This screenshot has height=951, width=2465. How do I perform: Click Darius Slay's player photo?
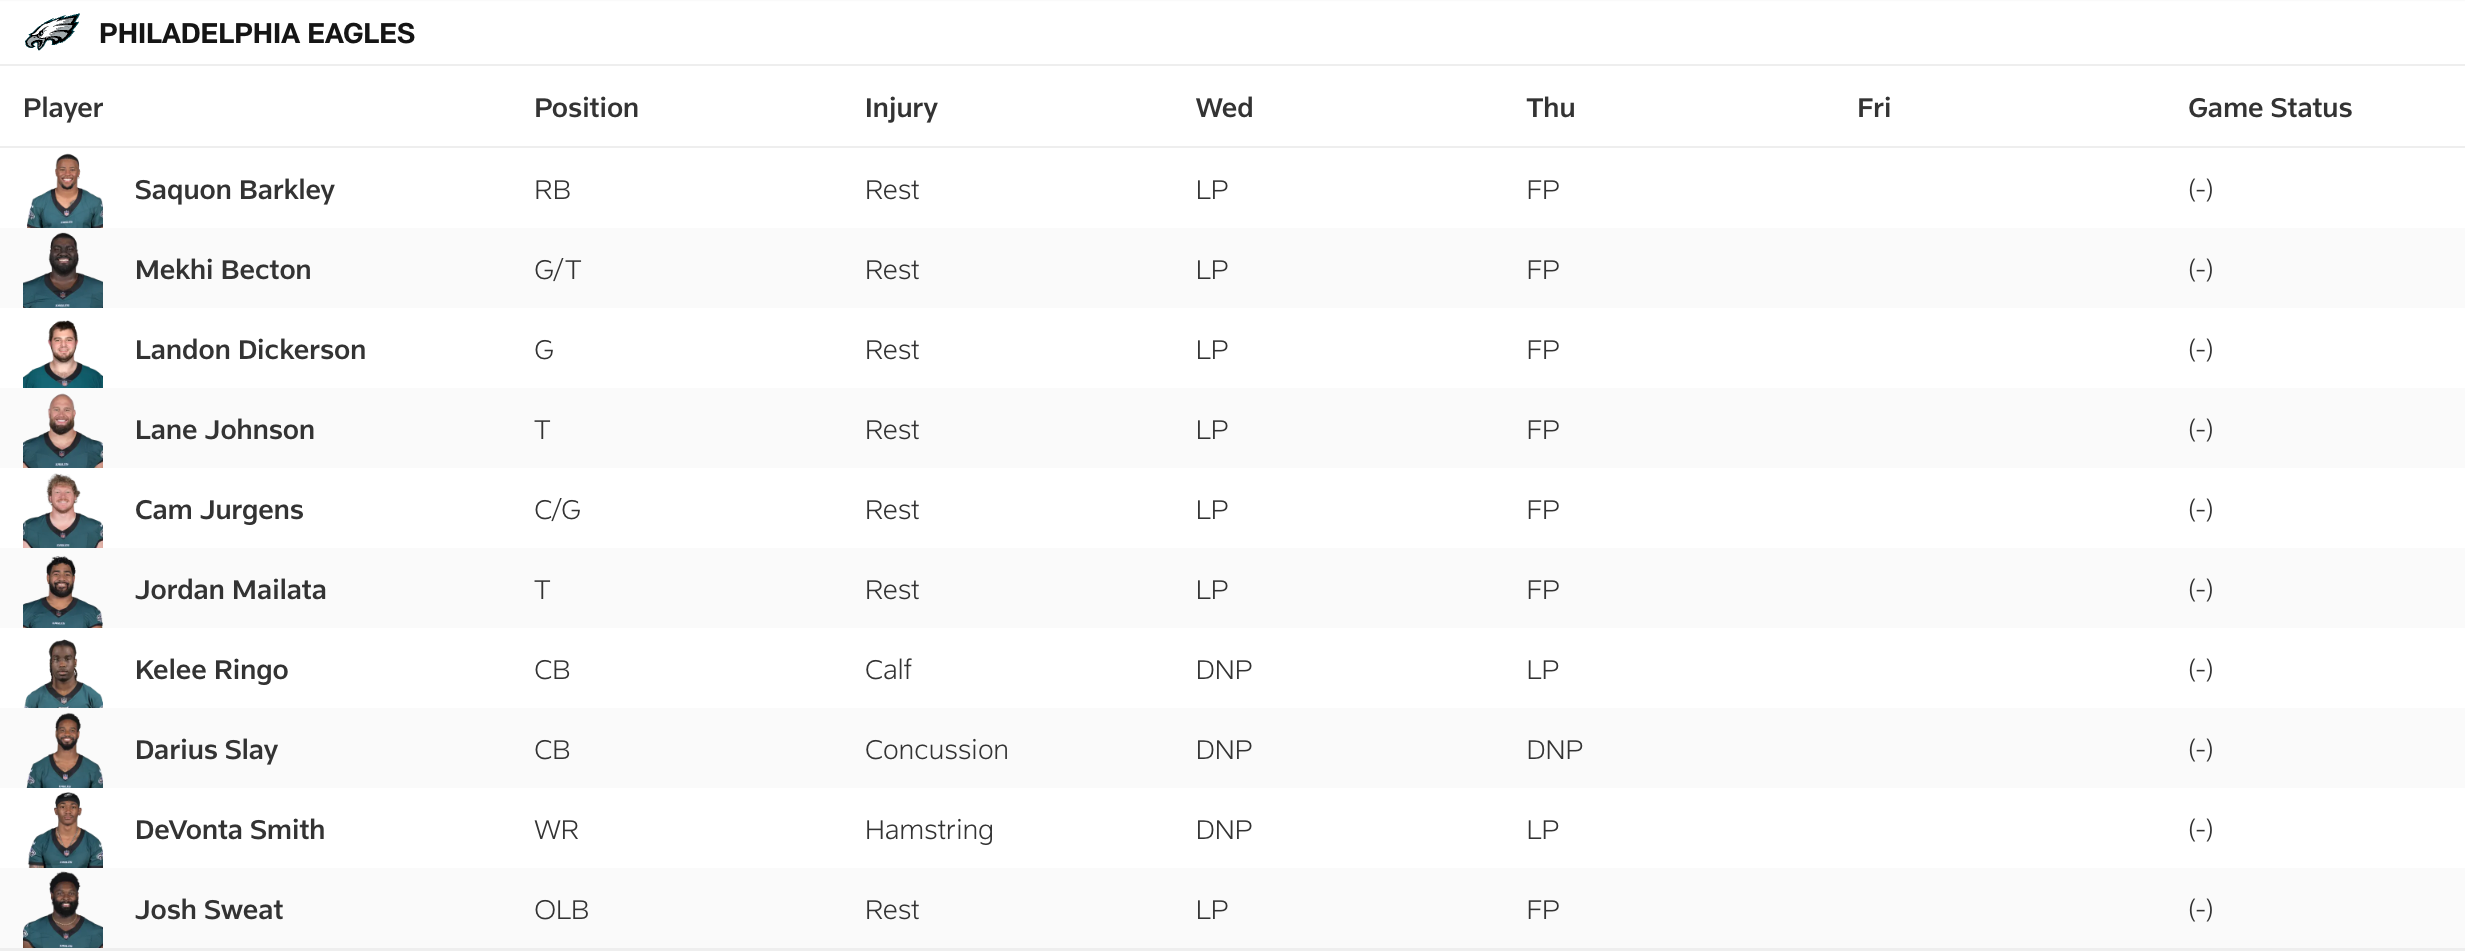pos(64,751)
